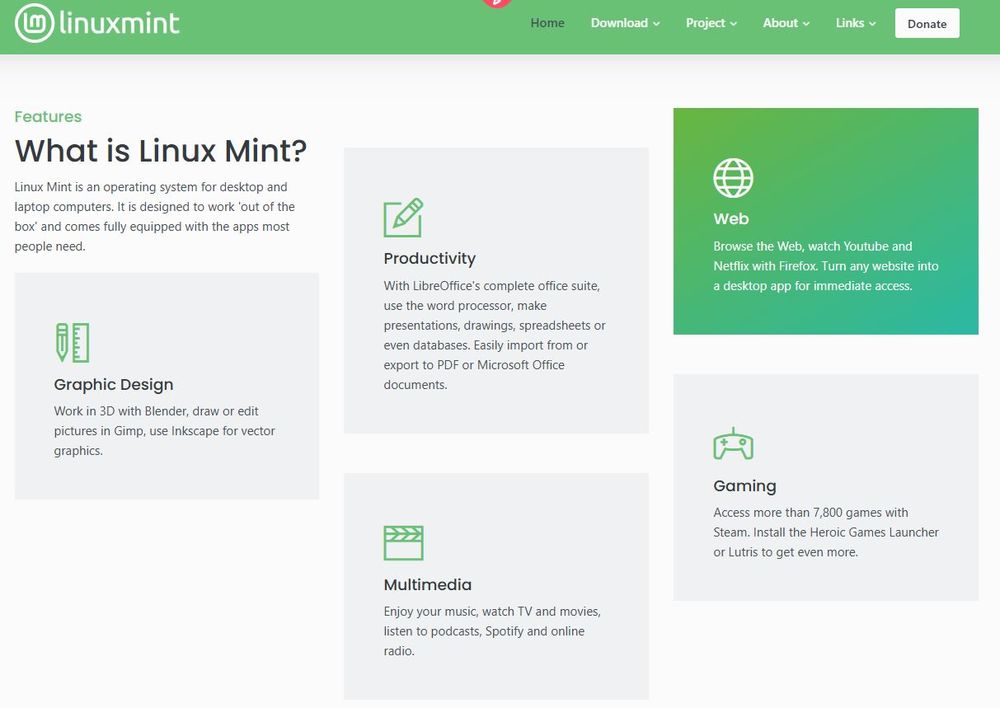The height and width of the screenshot is (708, 1000).
Task: Click the green Features label
Action: [x=48, y=117]
